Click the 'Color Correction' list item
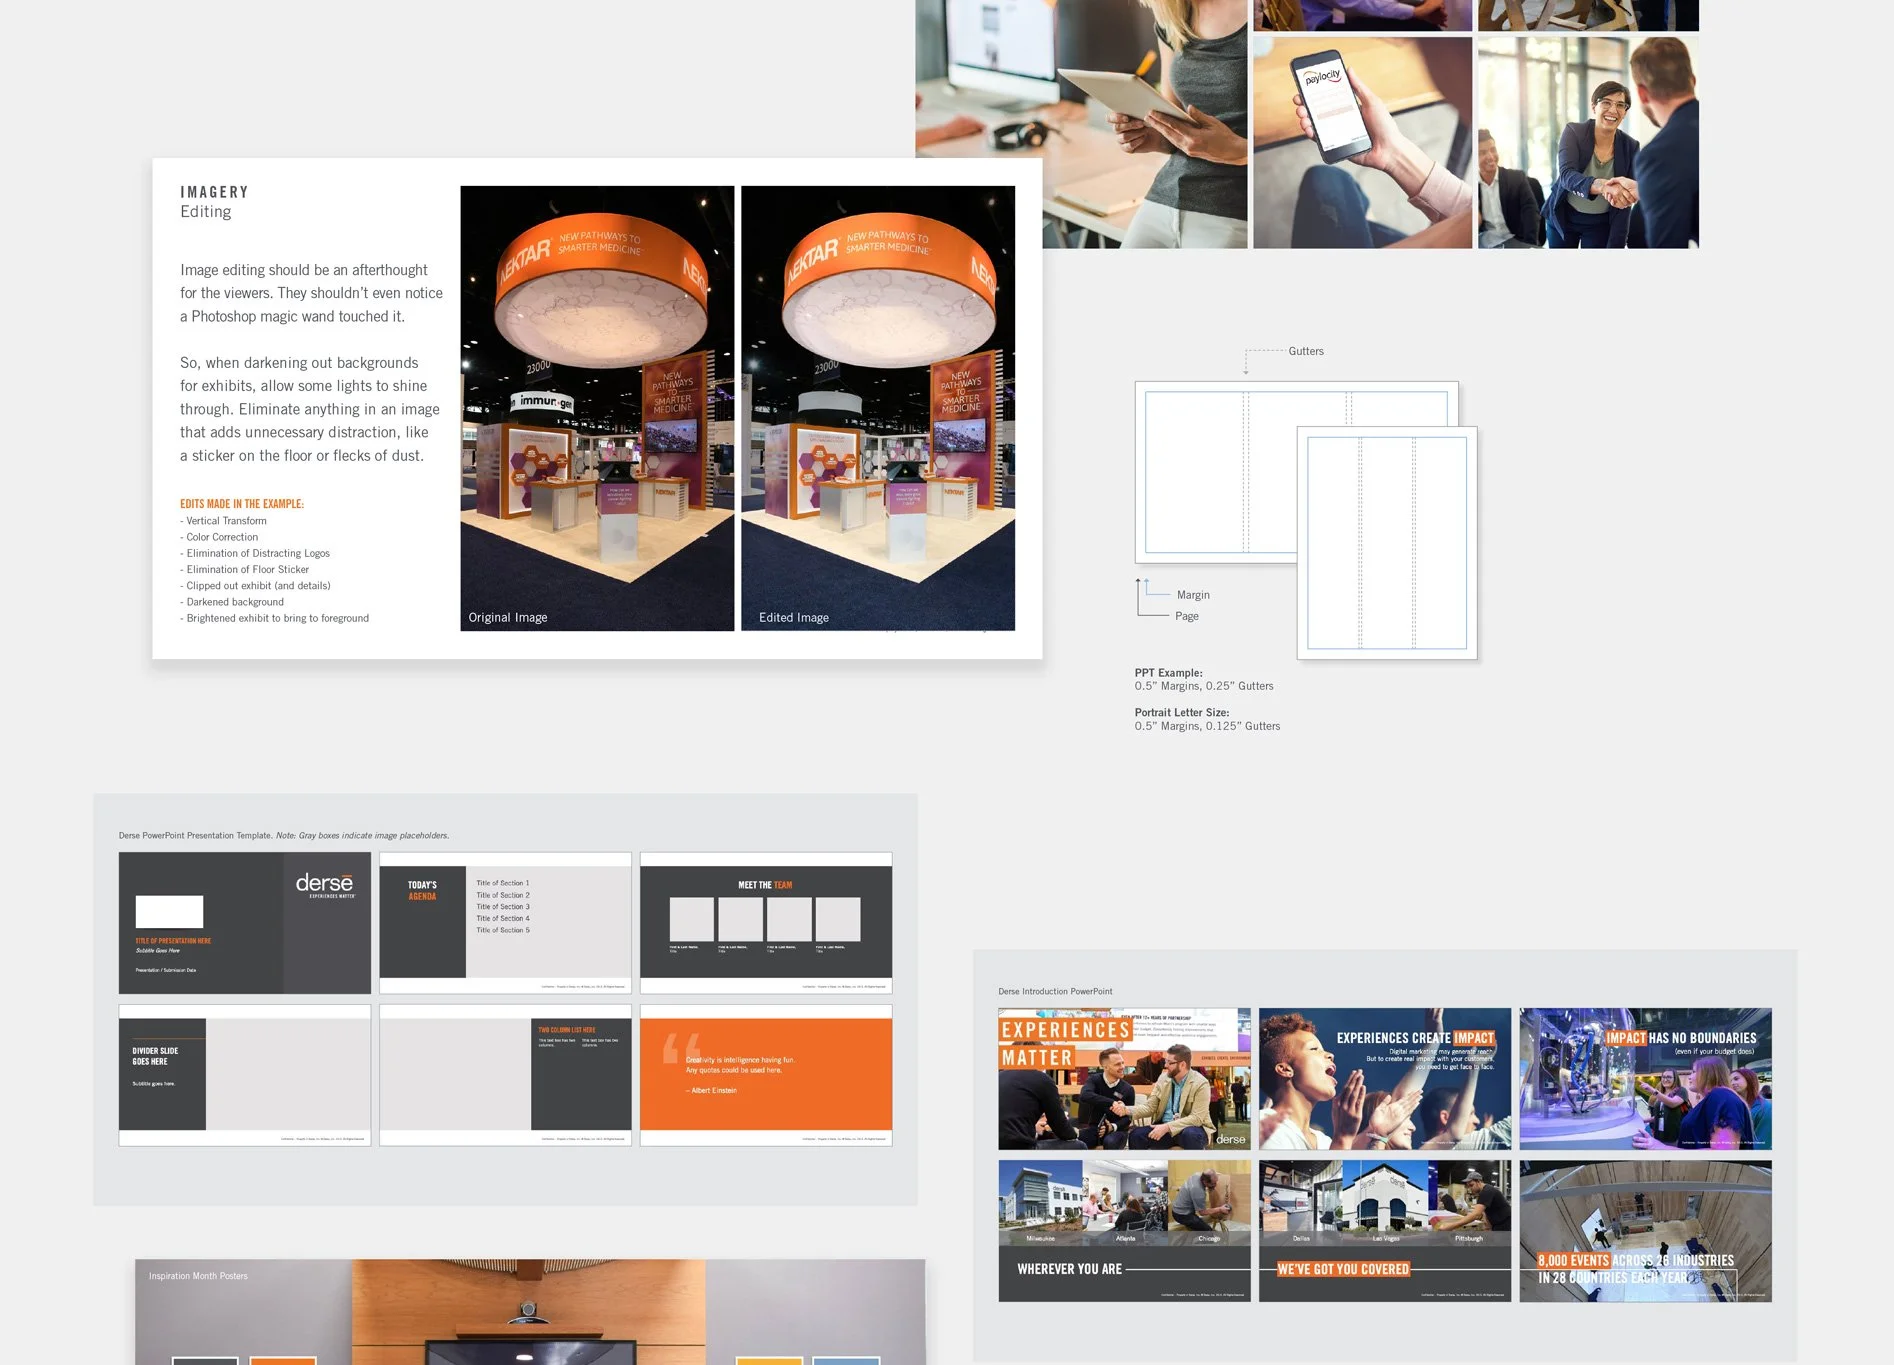 [x=219, y=537]
